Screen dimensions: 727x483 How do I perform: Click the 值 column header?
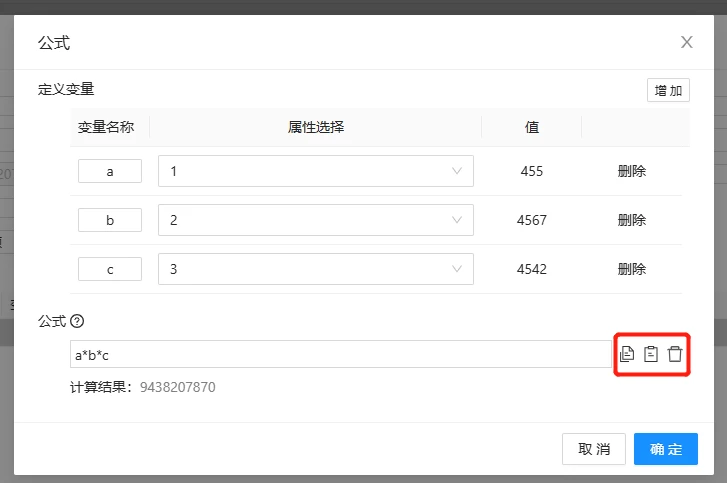click(532, 127)
